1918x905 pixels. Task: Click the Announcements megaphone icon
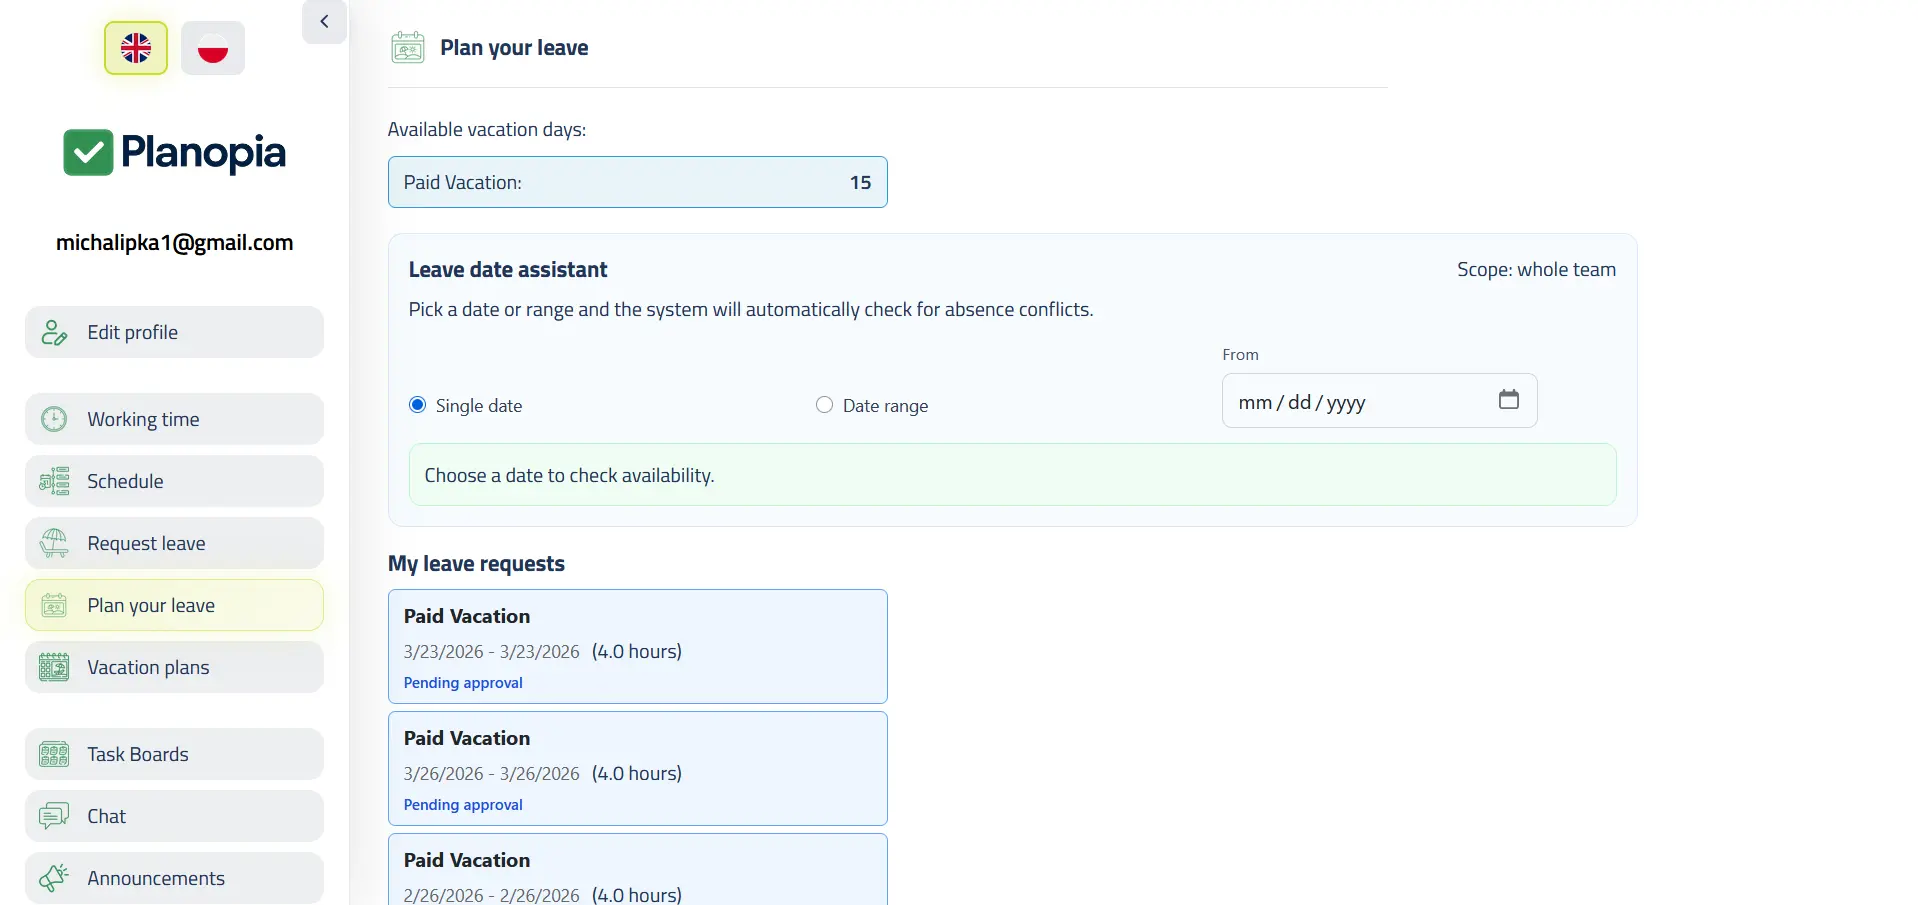click(x=54, y=879)
